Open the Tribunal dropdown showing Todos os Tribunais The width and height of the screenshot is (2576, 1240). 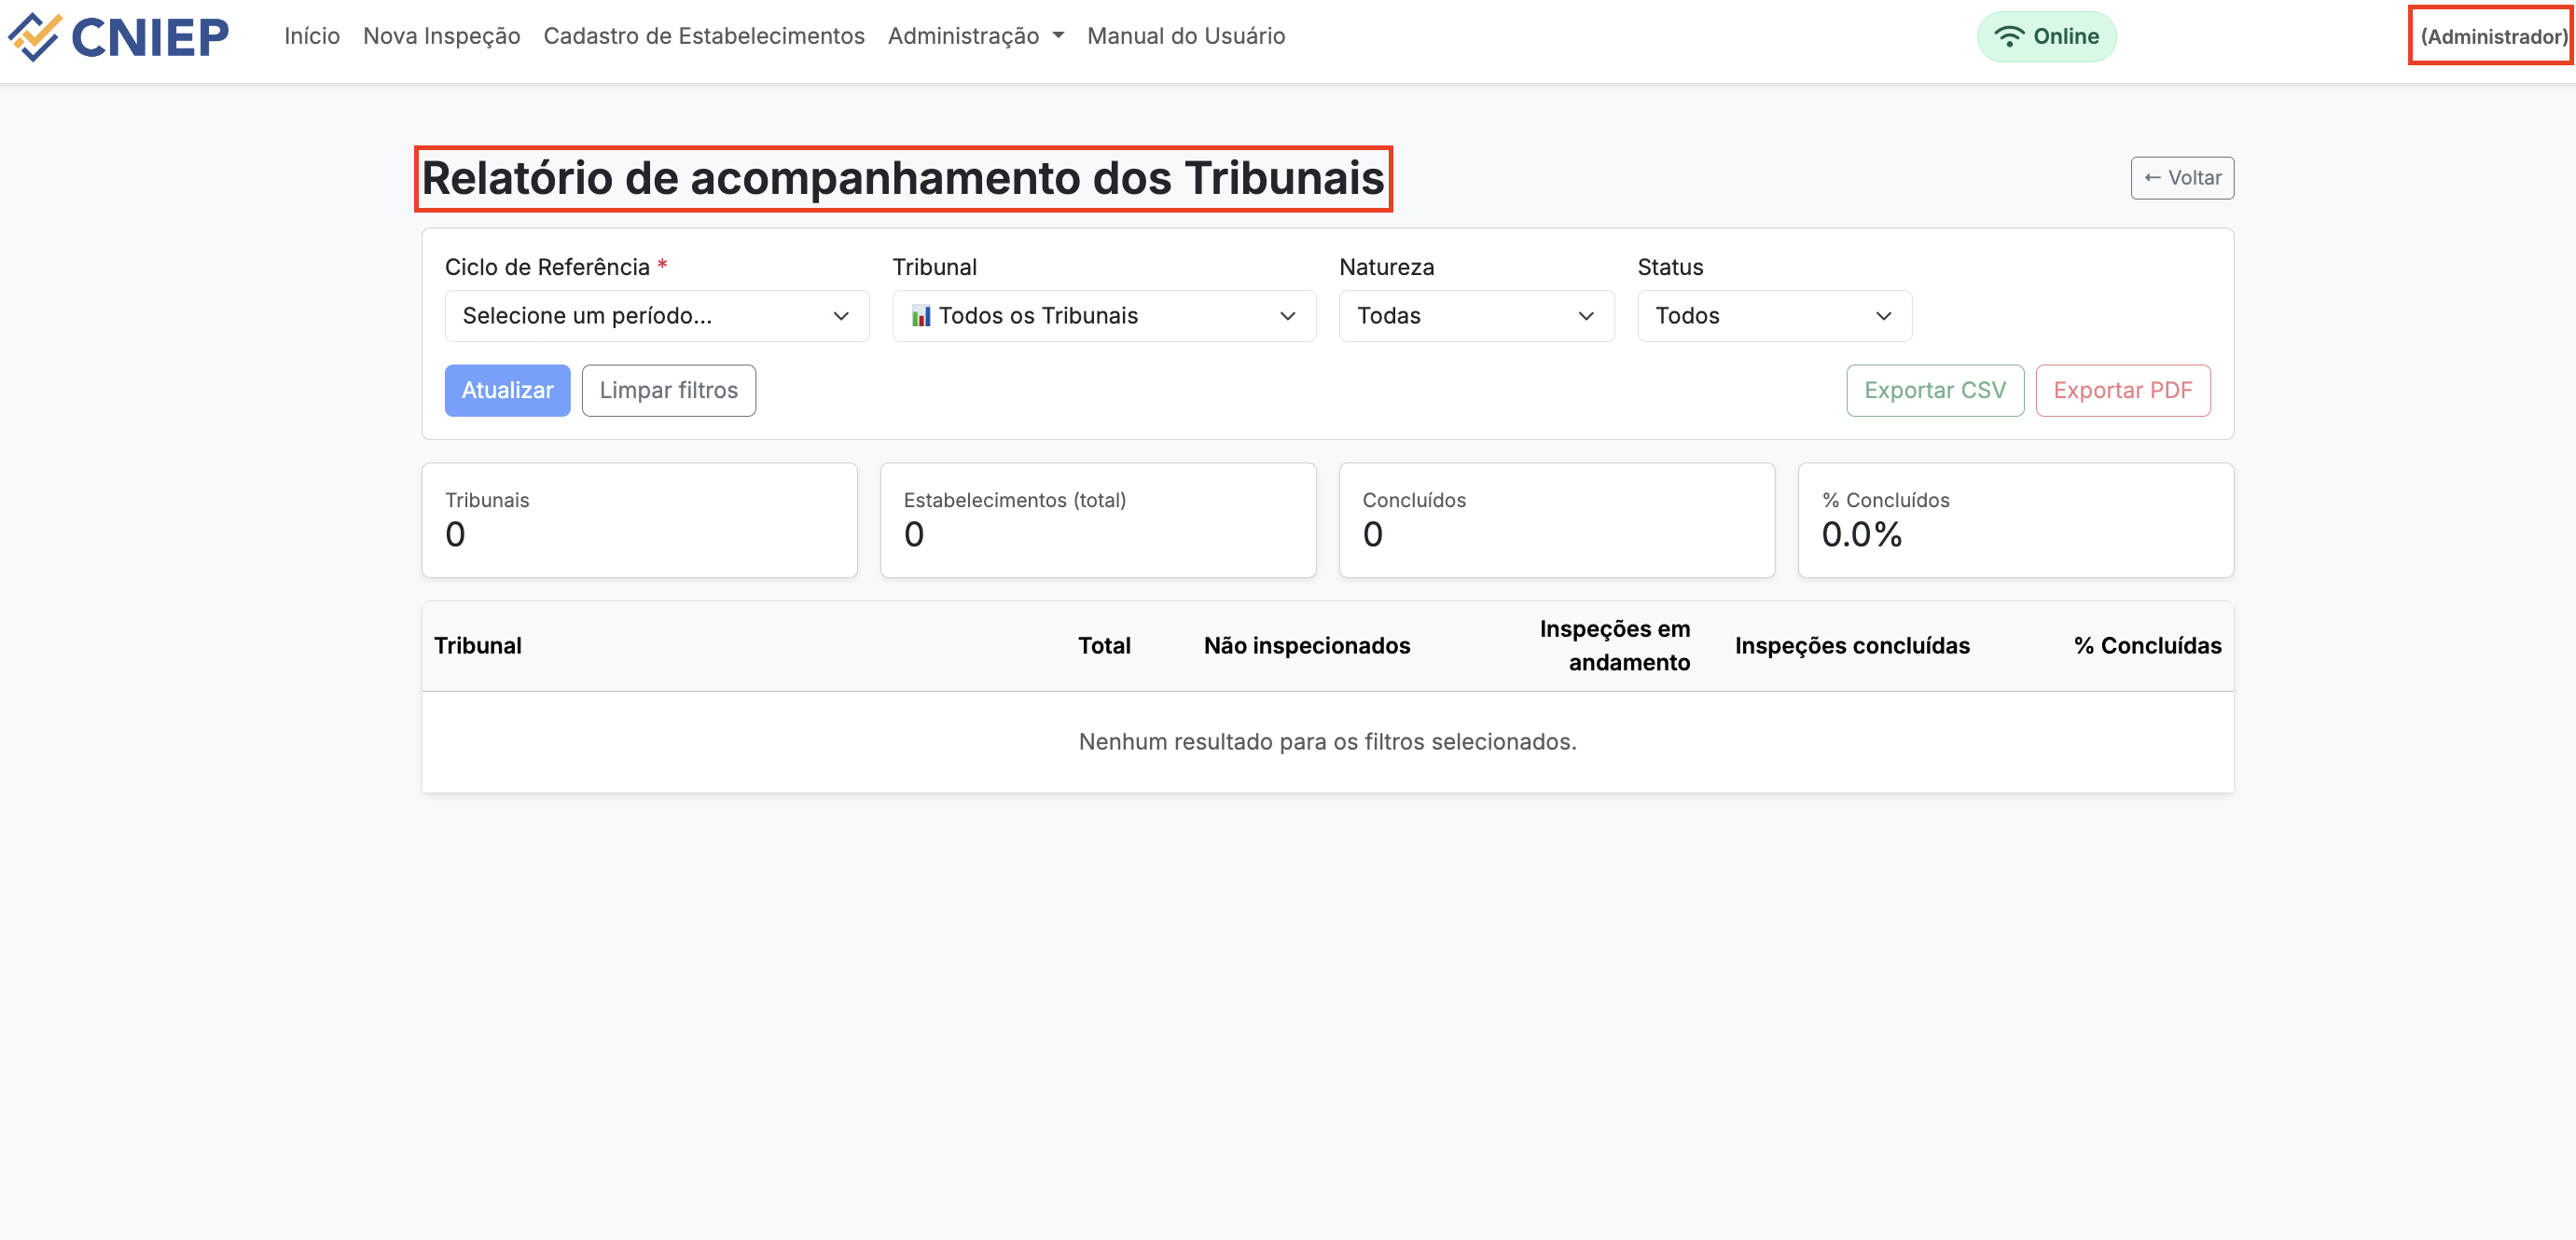pyautogui.click(x=1103, y=315)
